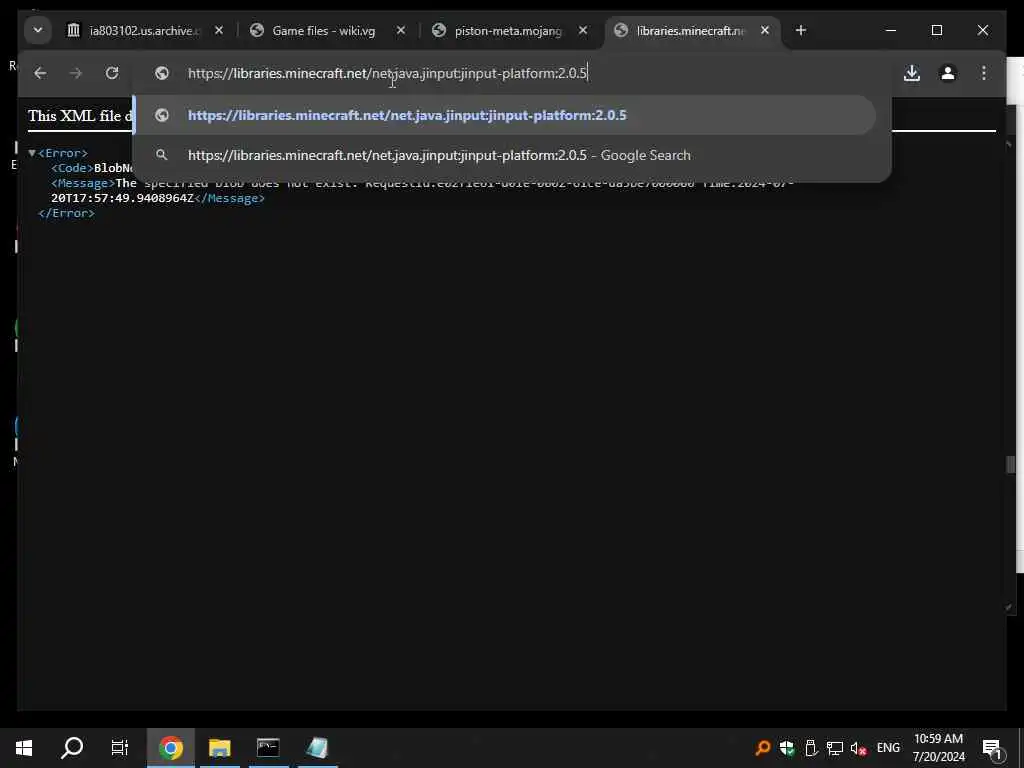Minimize the Chrome window
1024x768 pixels.
click(891, 31)
